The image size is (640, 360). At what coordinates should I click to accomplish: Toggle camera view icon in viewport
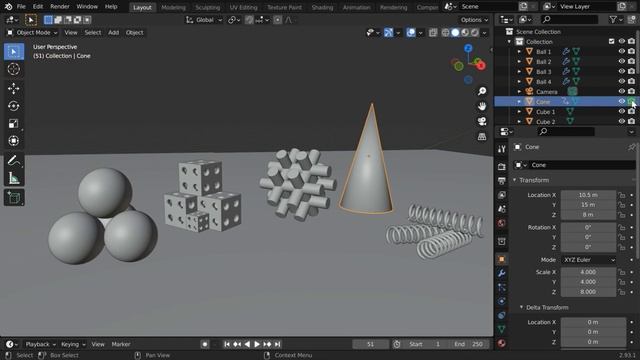(482, 121)
